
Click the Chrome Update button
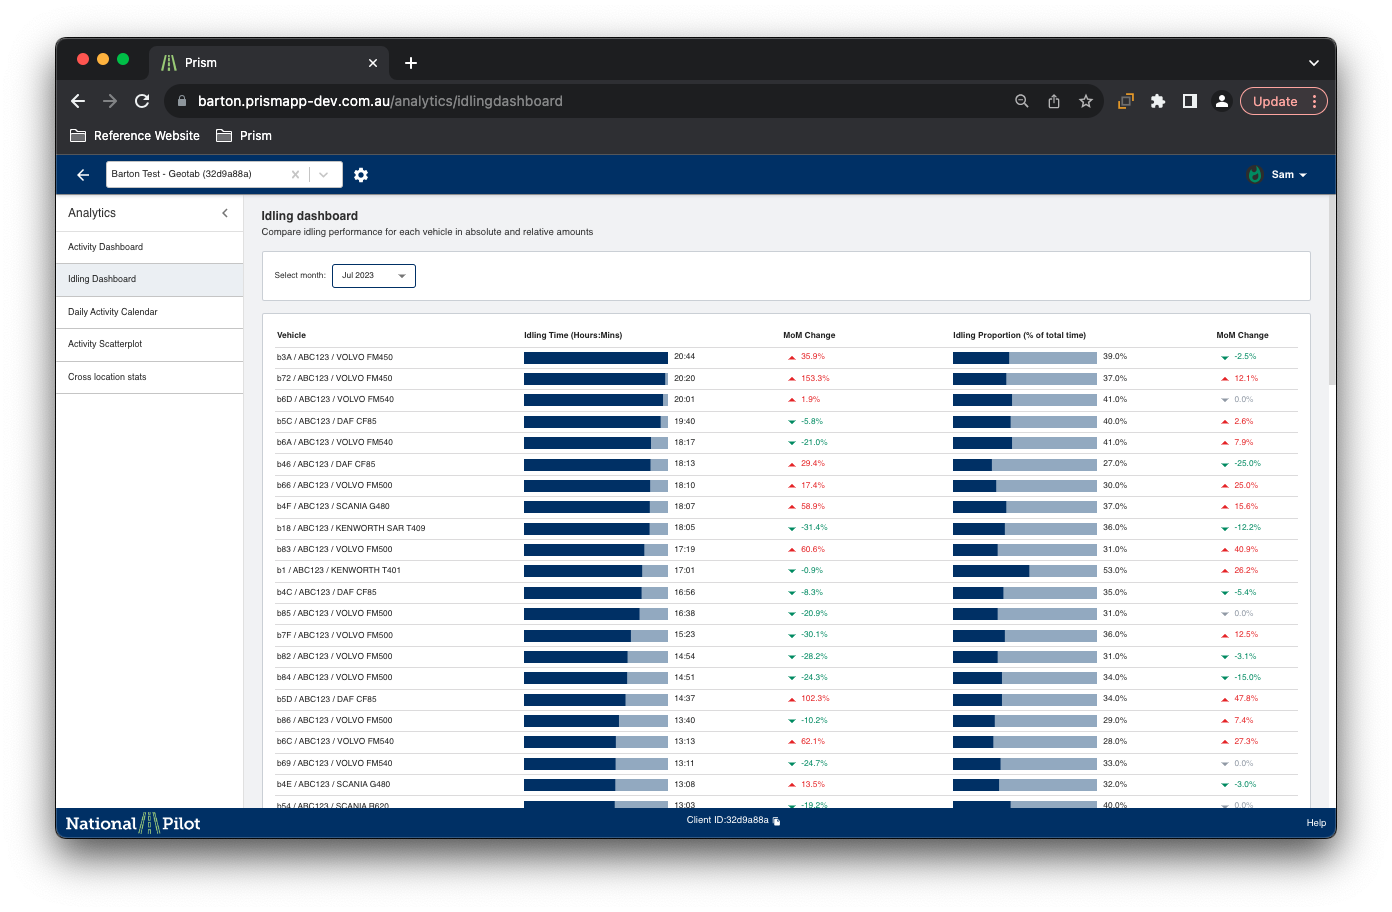pos(1275,101)
